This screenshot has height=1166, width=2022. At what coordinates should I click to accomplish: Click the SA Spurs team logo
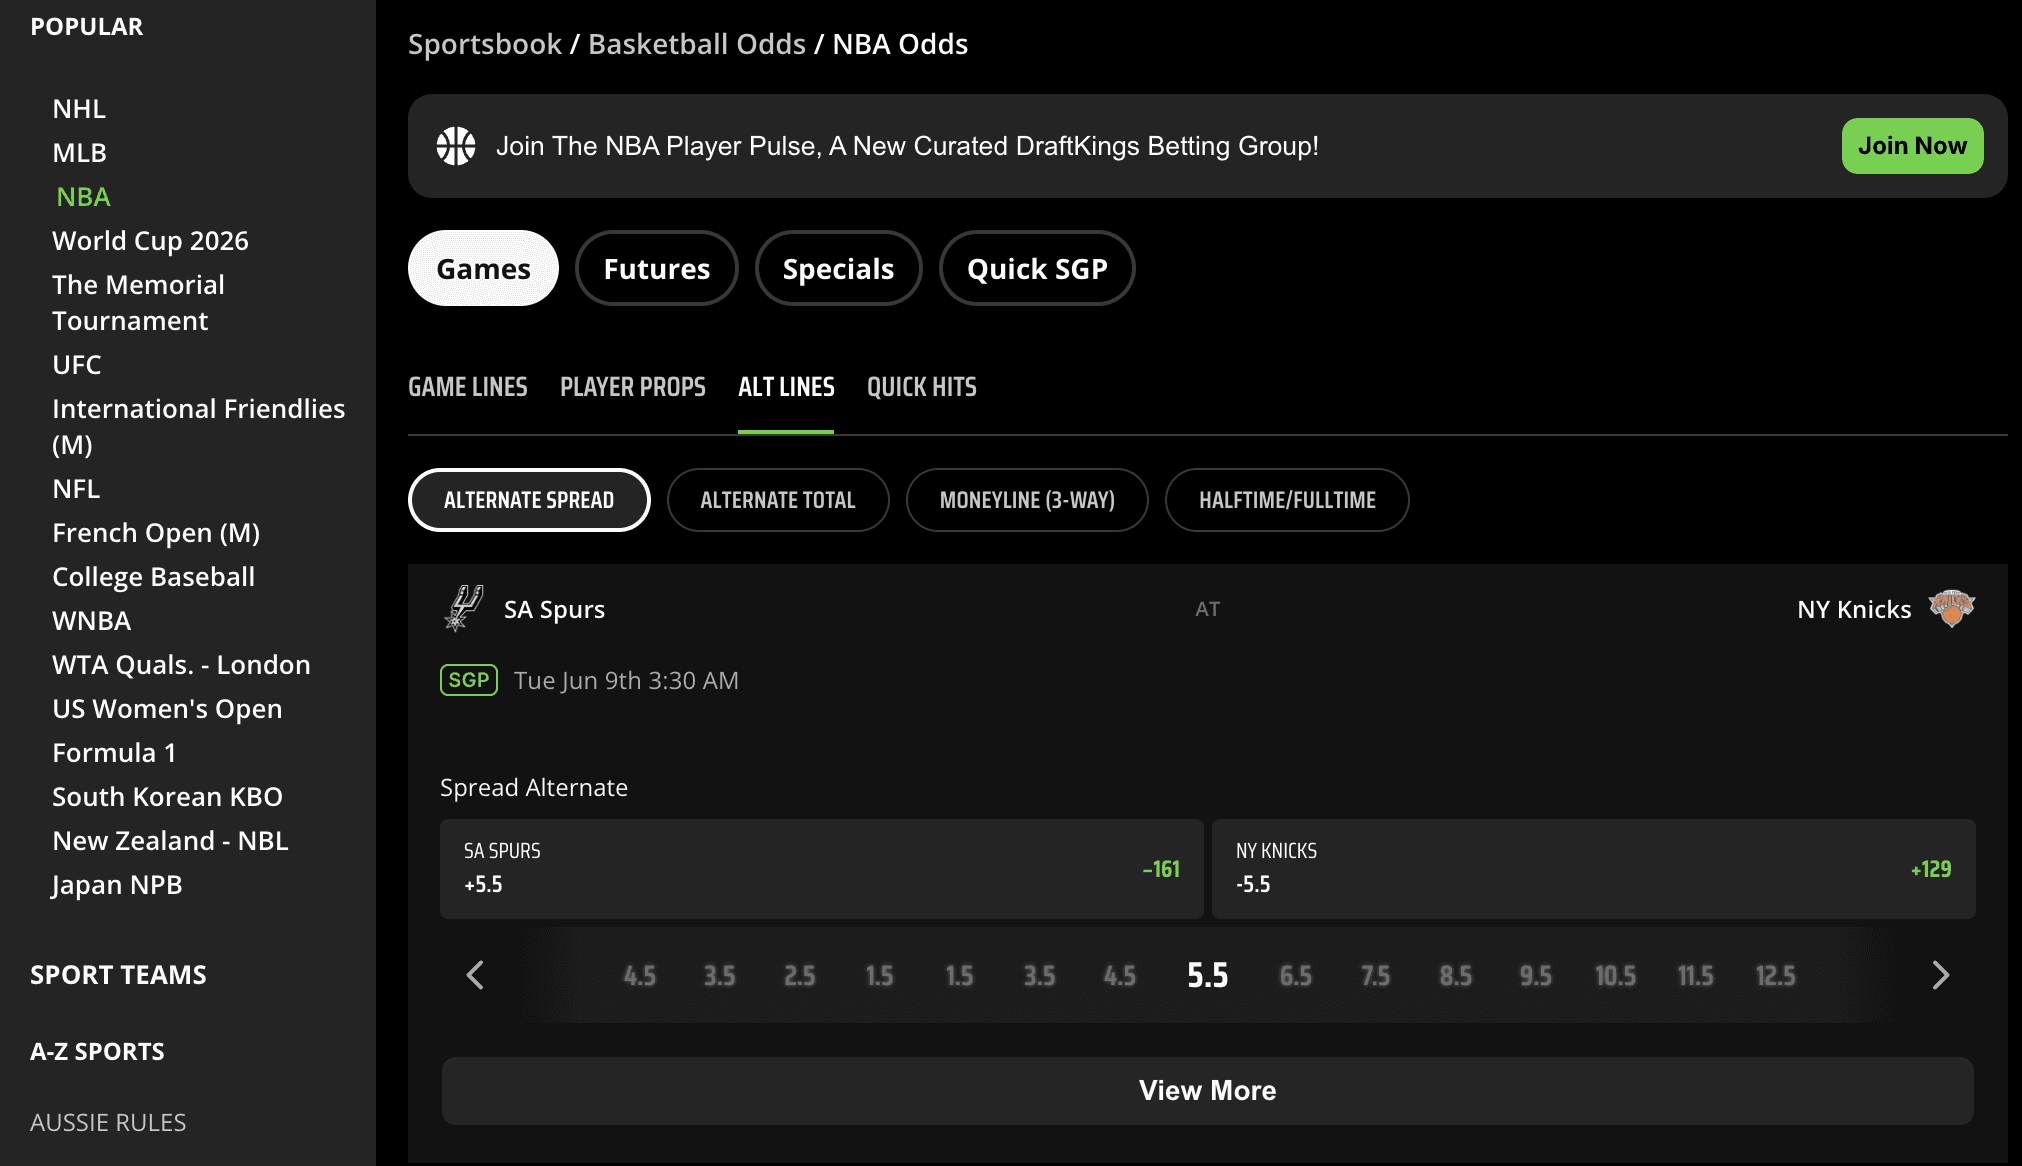click(x=463, y=608)
